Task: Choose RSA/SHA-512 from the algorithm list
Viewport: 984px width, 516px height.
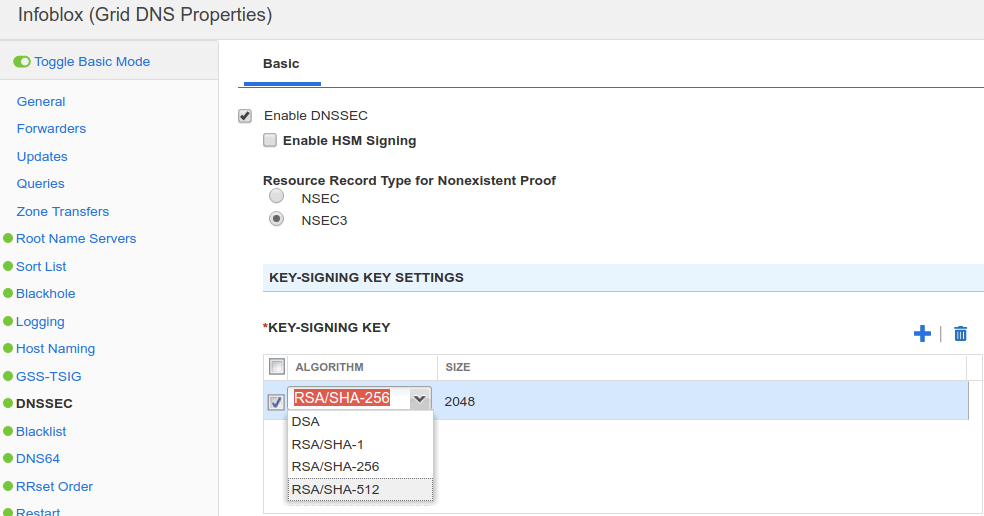Action: pos(335,489)
